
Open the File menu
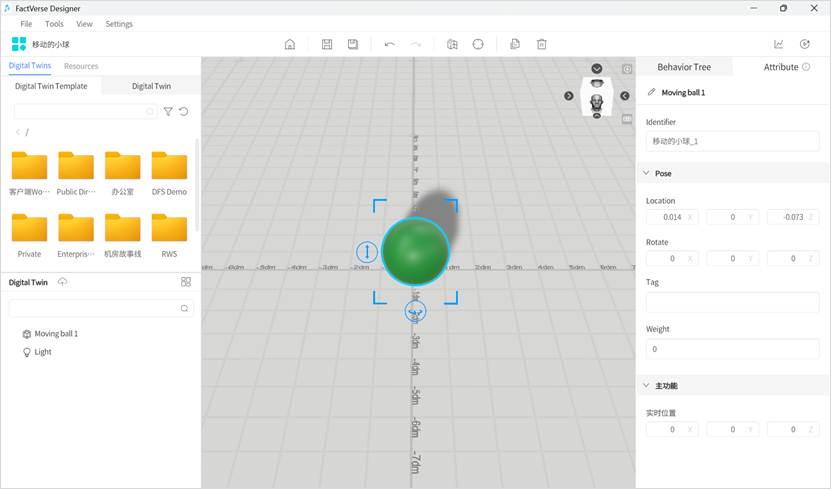pyautogui.click(x=26, y=24)
